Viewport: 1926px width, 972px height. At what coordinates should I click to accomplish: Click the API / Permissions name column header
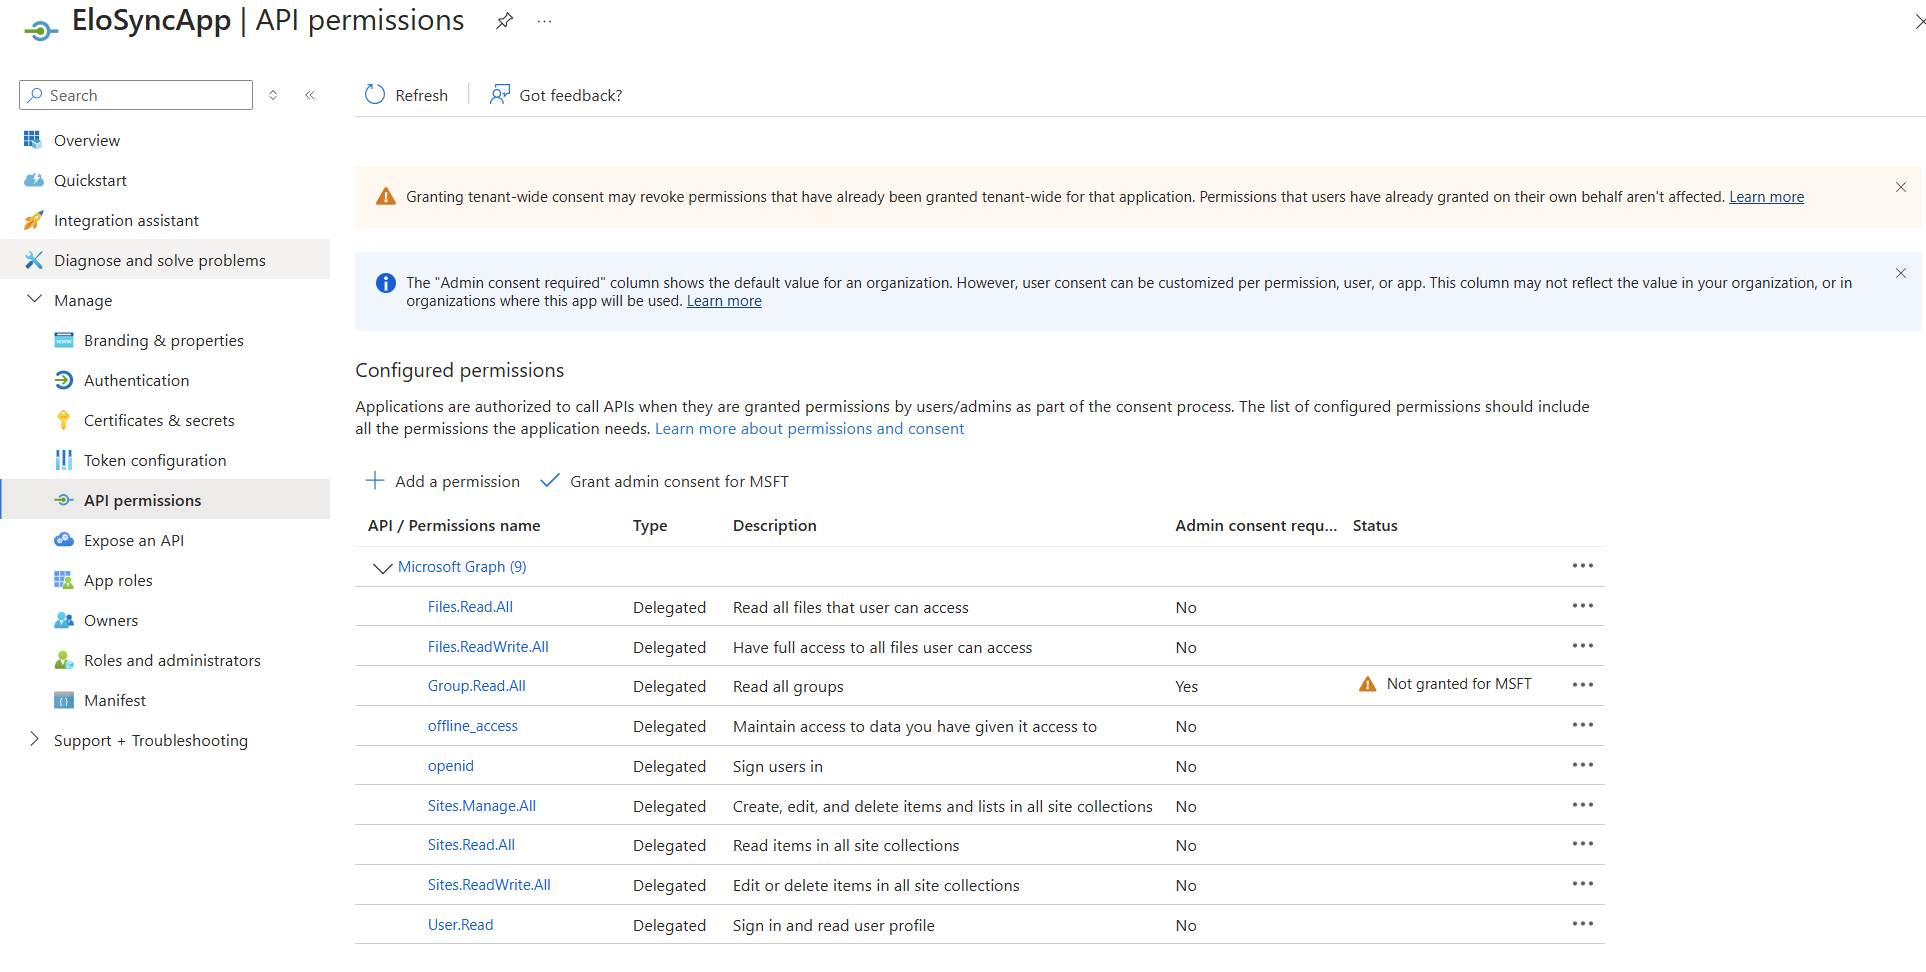click(x=454, y=526)
